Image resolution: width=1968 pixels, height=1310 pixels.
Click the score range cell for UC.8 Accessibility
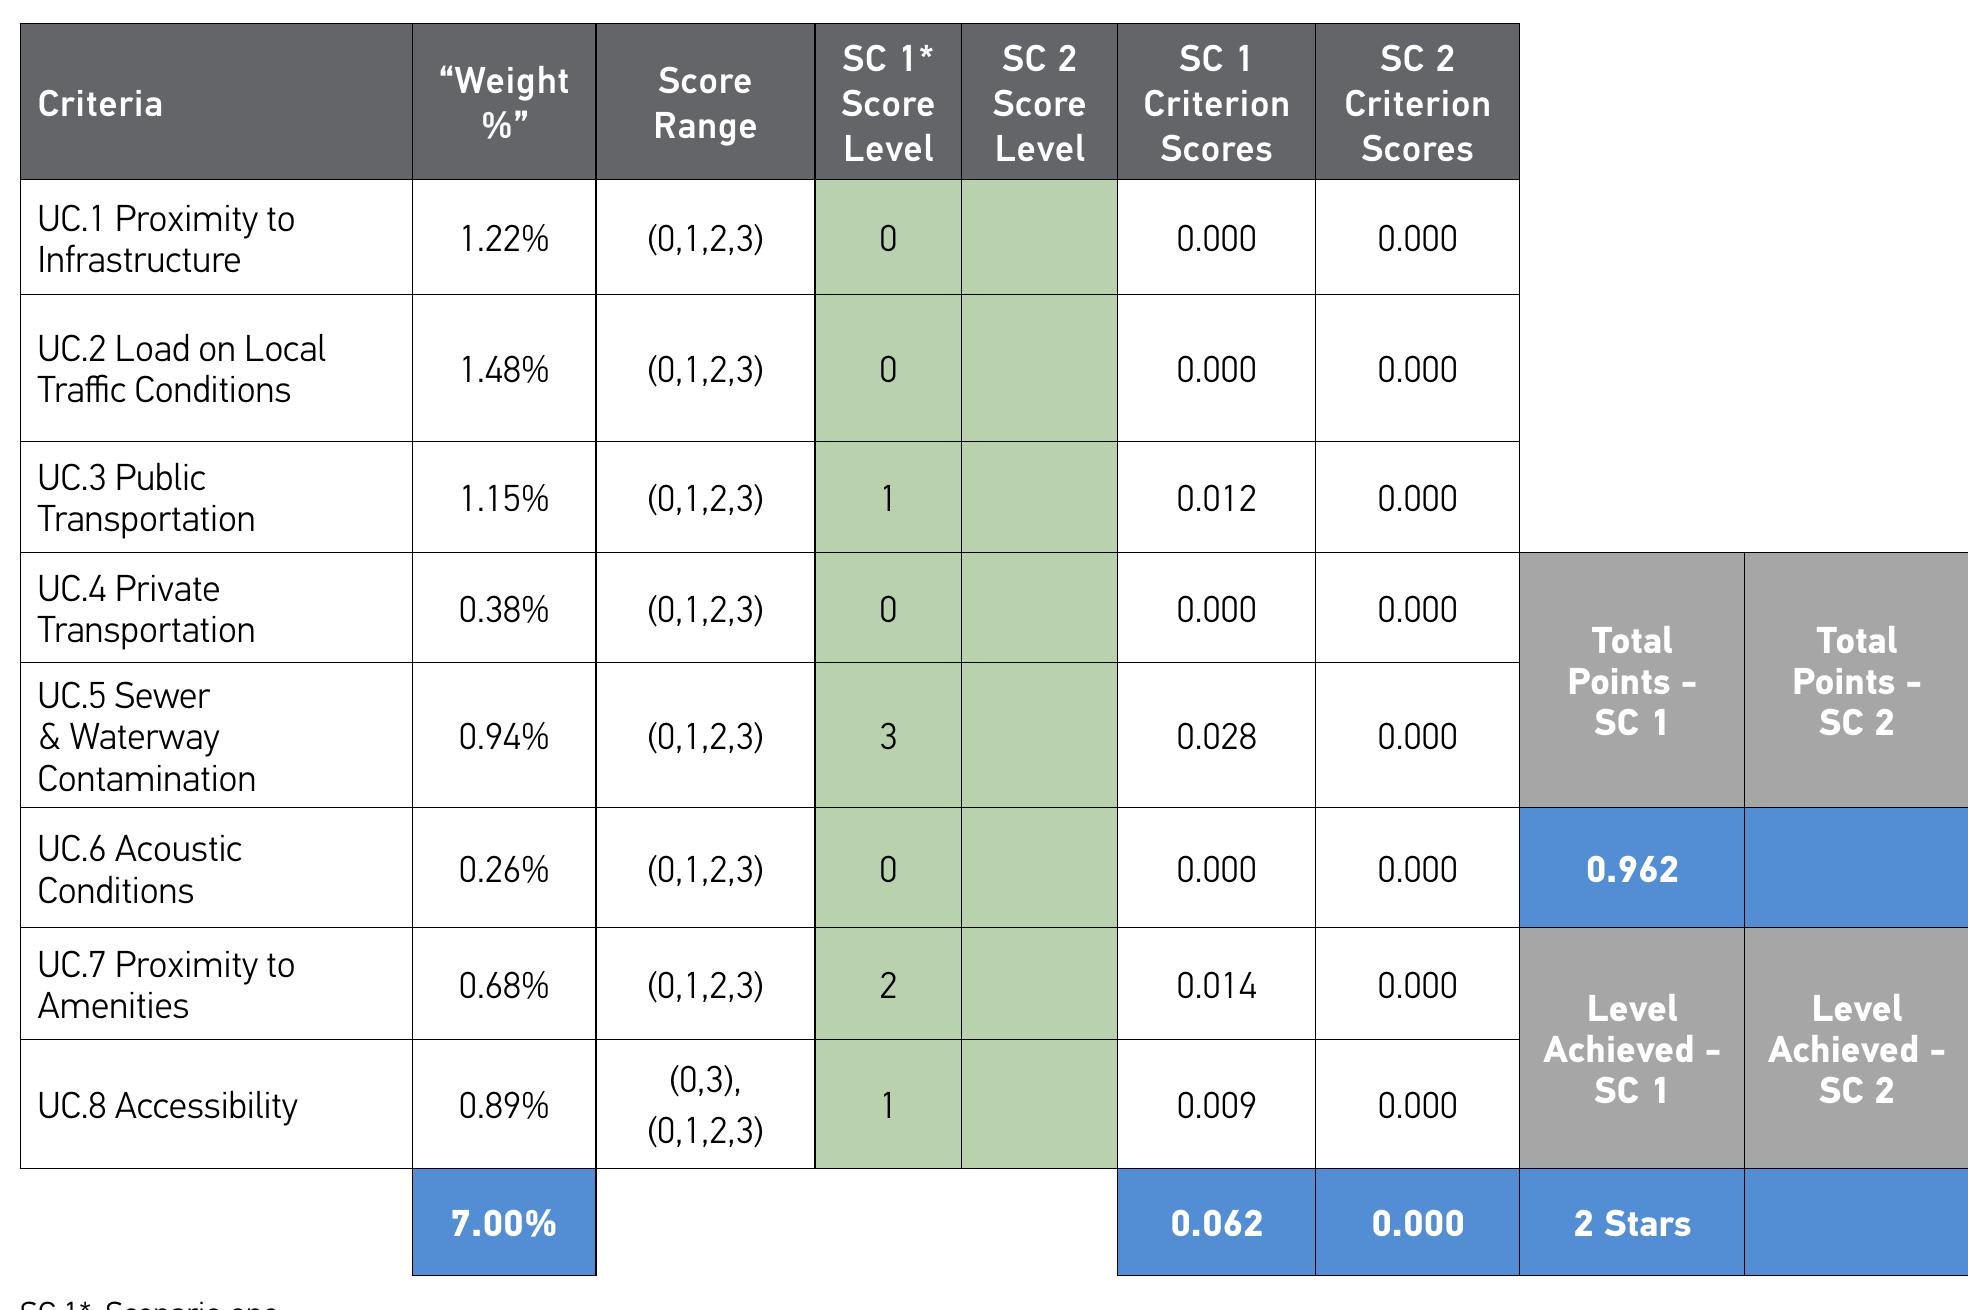pyautogui.click(x=705, y=1105)
